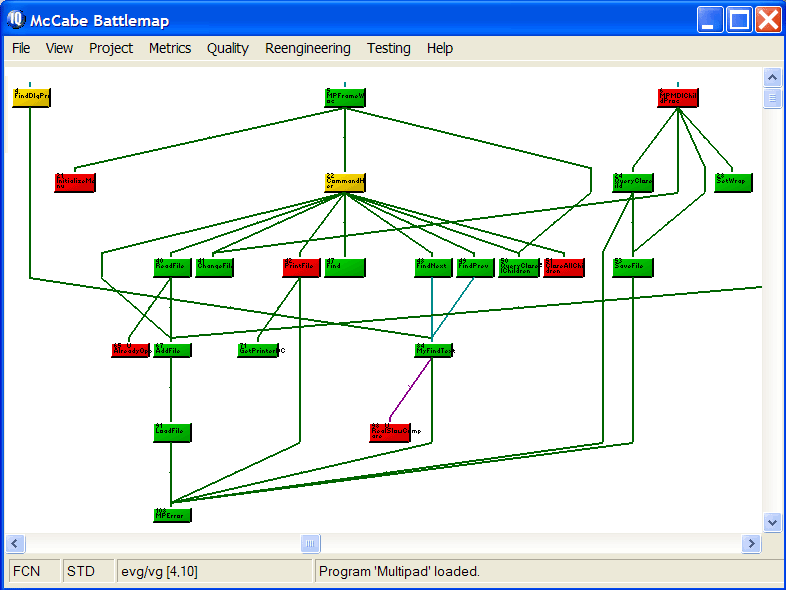
Task: Click the vertical scrollbar up arrow
Action: pyautogui.click(x=772, y=77)
